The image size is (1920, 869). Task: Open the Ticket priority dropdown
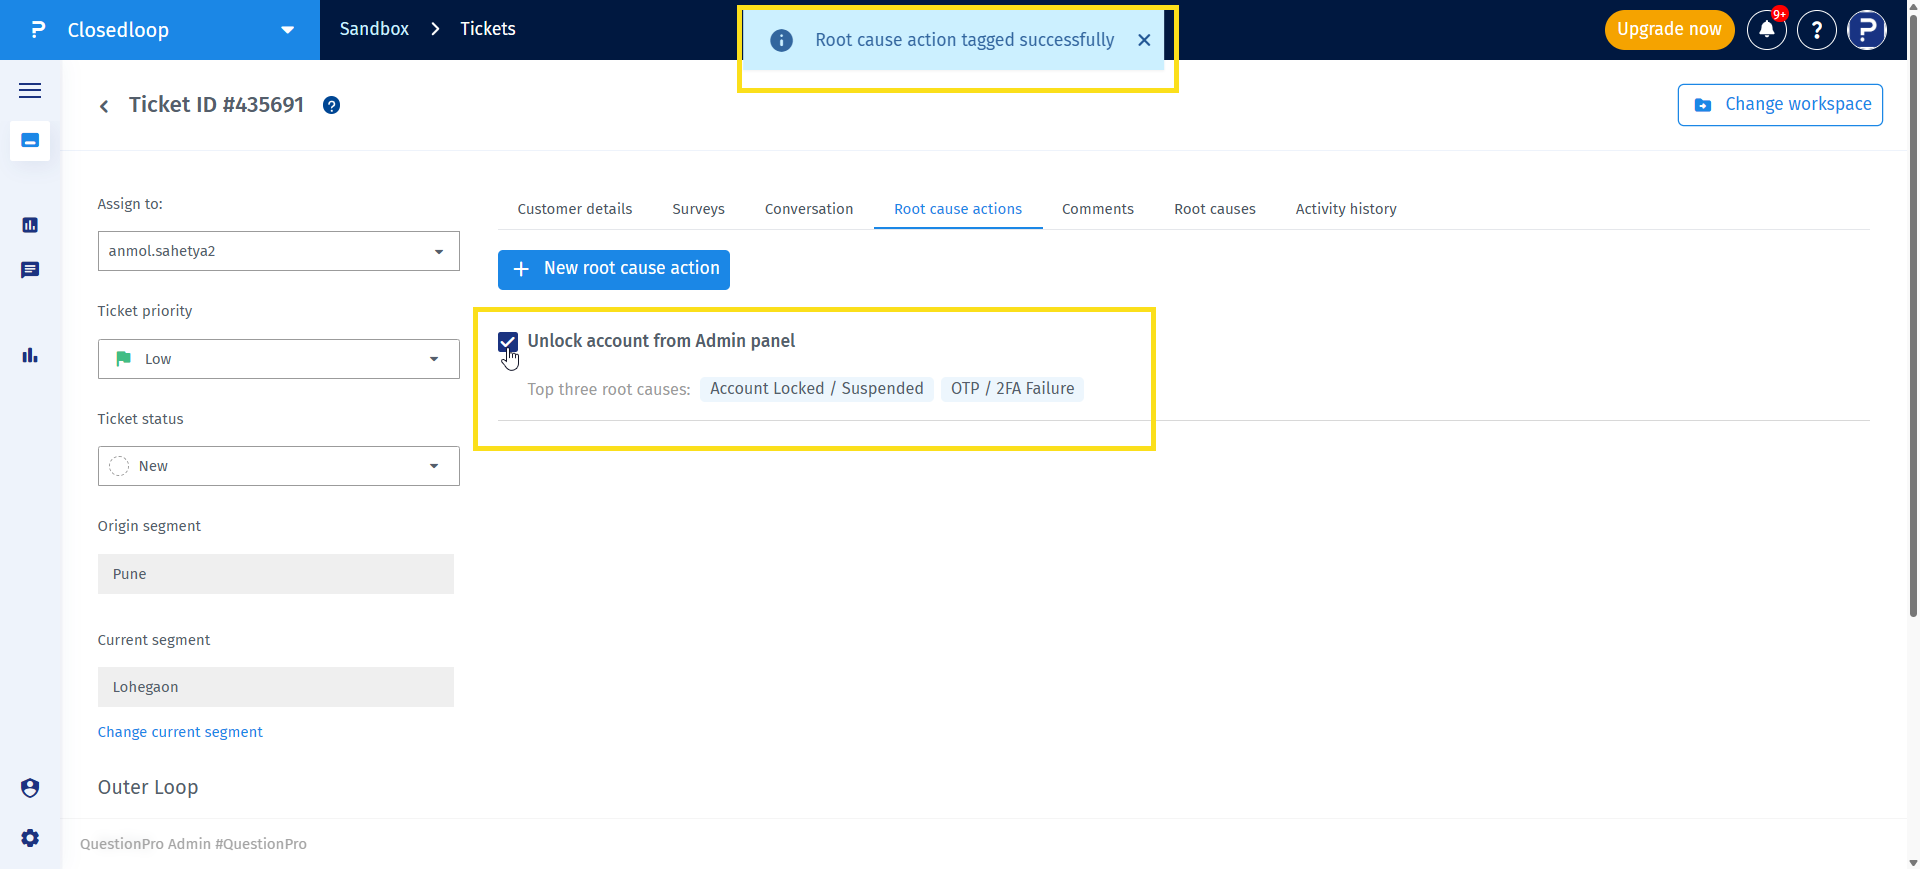(x=279, y=359)
